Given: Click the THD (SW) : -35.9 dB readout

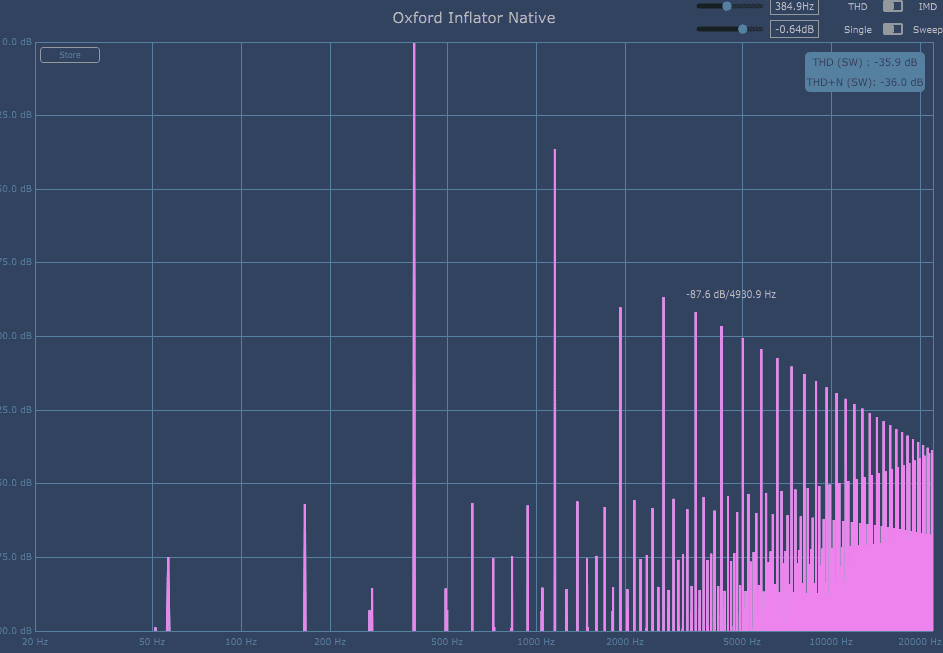Looking at the screenshot, I should pyautogui.click(x=865, y=62).
